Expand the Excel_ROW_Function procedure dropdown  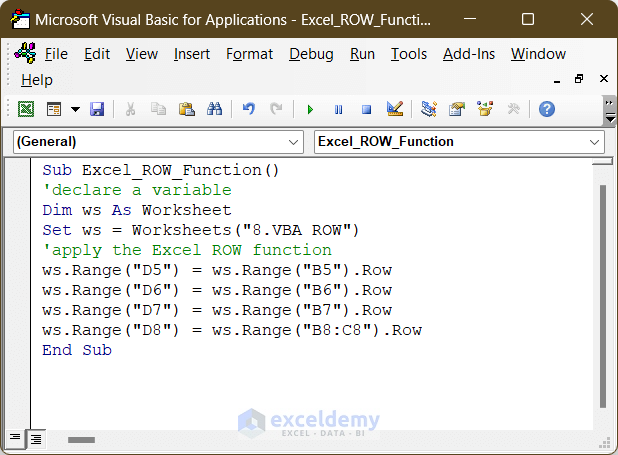tap(594, 142)
